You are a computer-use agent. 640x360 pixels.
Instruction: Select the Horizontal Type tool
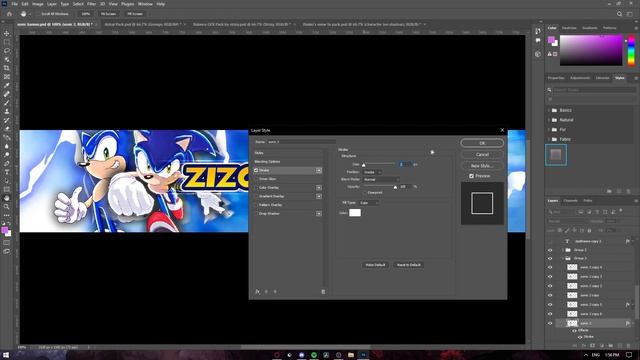click(x=7, y=172)
